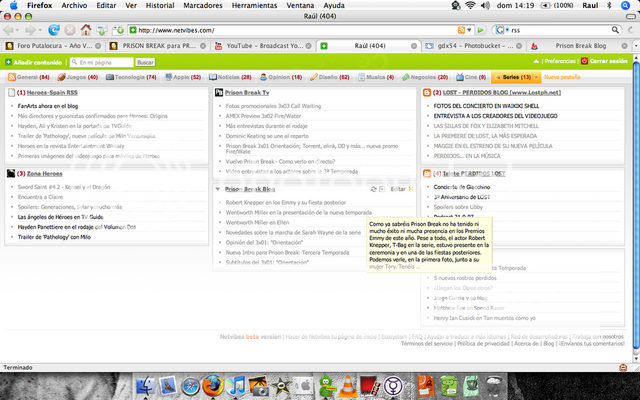The width and height of the screenshot is (640, 400).
Task: Open Firefox from the dock
Action: pos(210,385)
